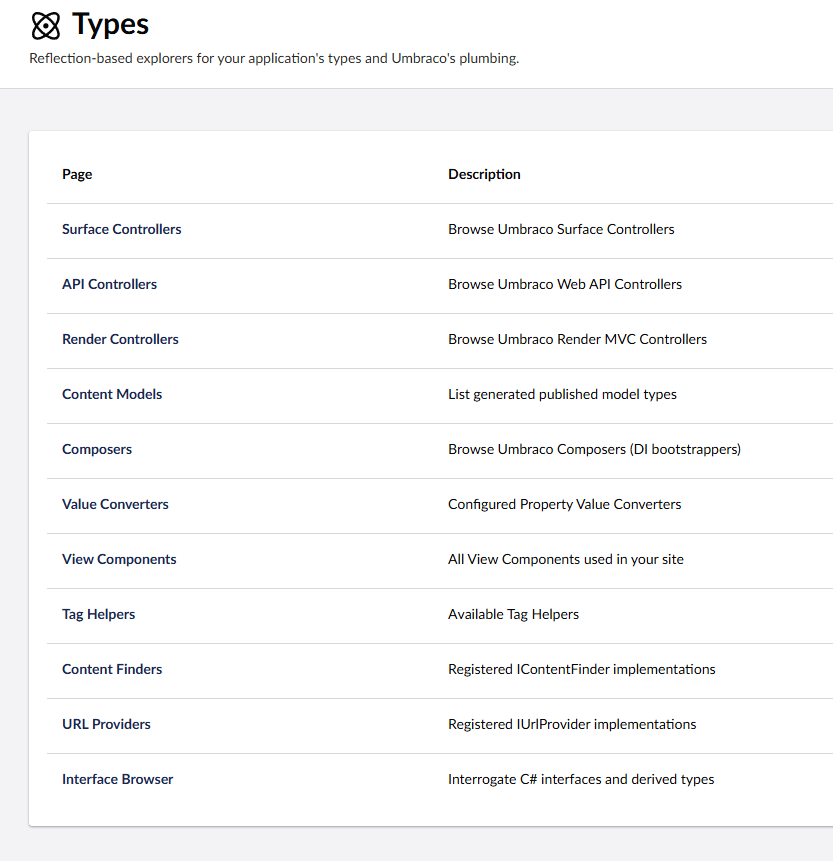Click 'List generated published model types' text

pos(562,394)
